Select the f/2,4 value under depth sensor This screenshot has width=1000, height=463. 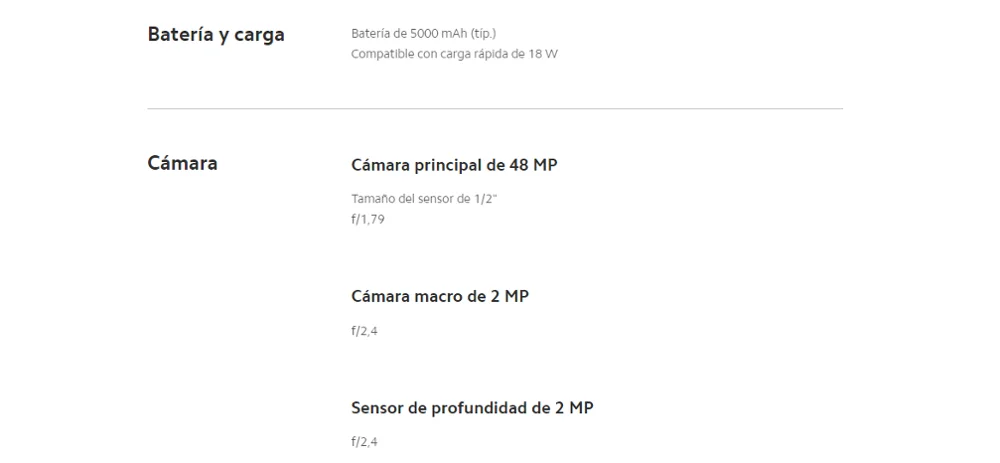click(364, 442)
